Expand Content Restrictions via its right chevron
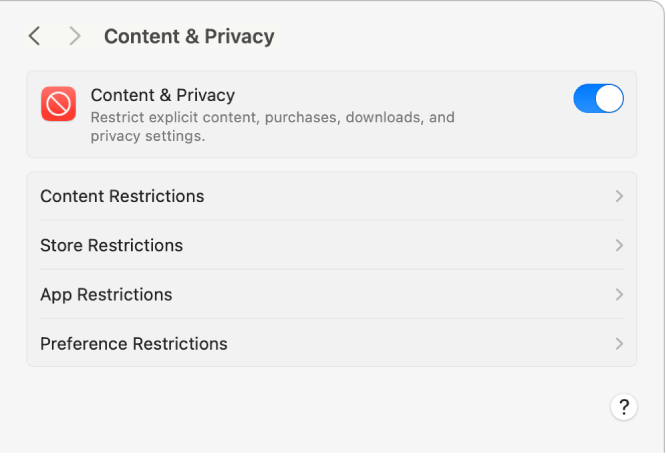 619,196
